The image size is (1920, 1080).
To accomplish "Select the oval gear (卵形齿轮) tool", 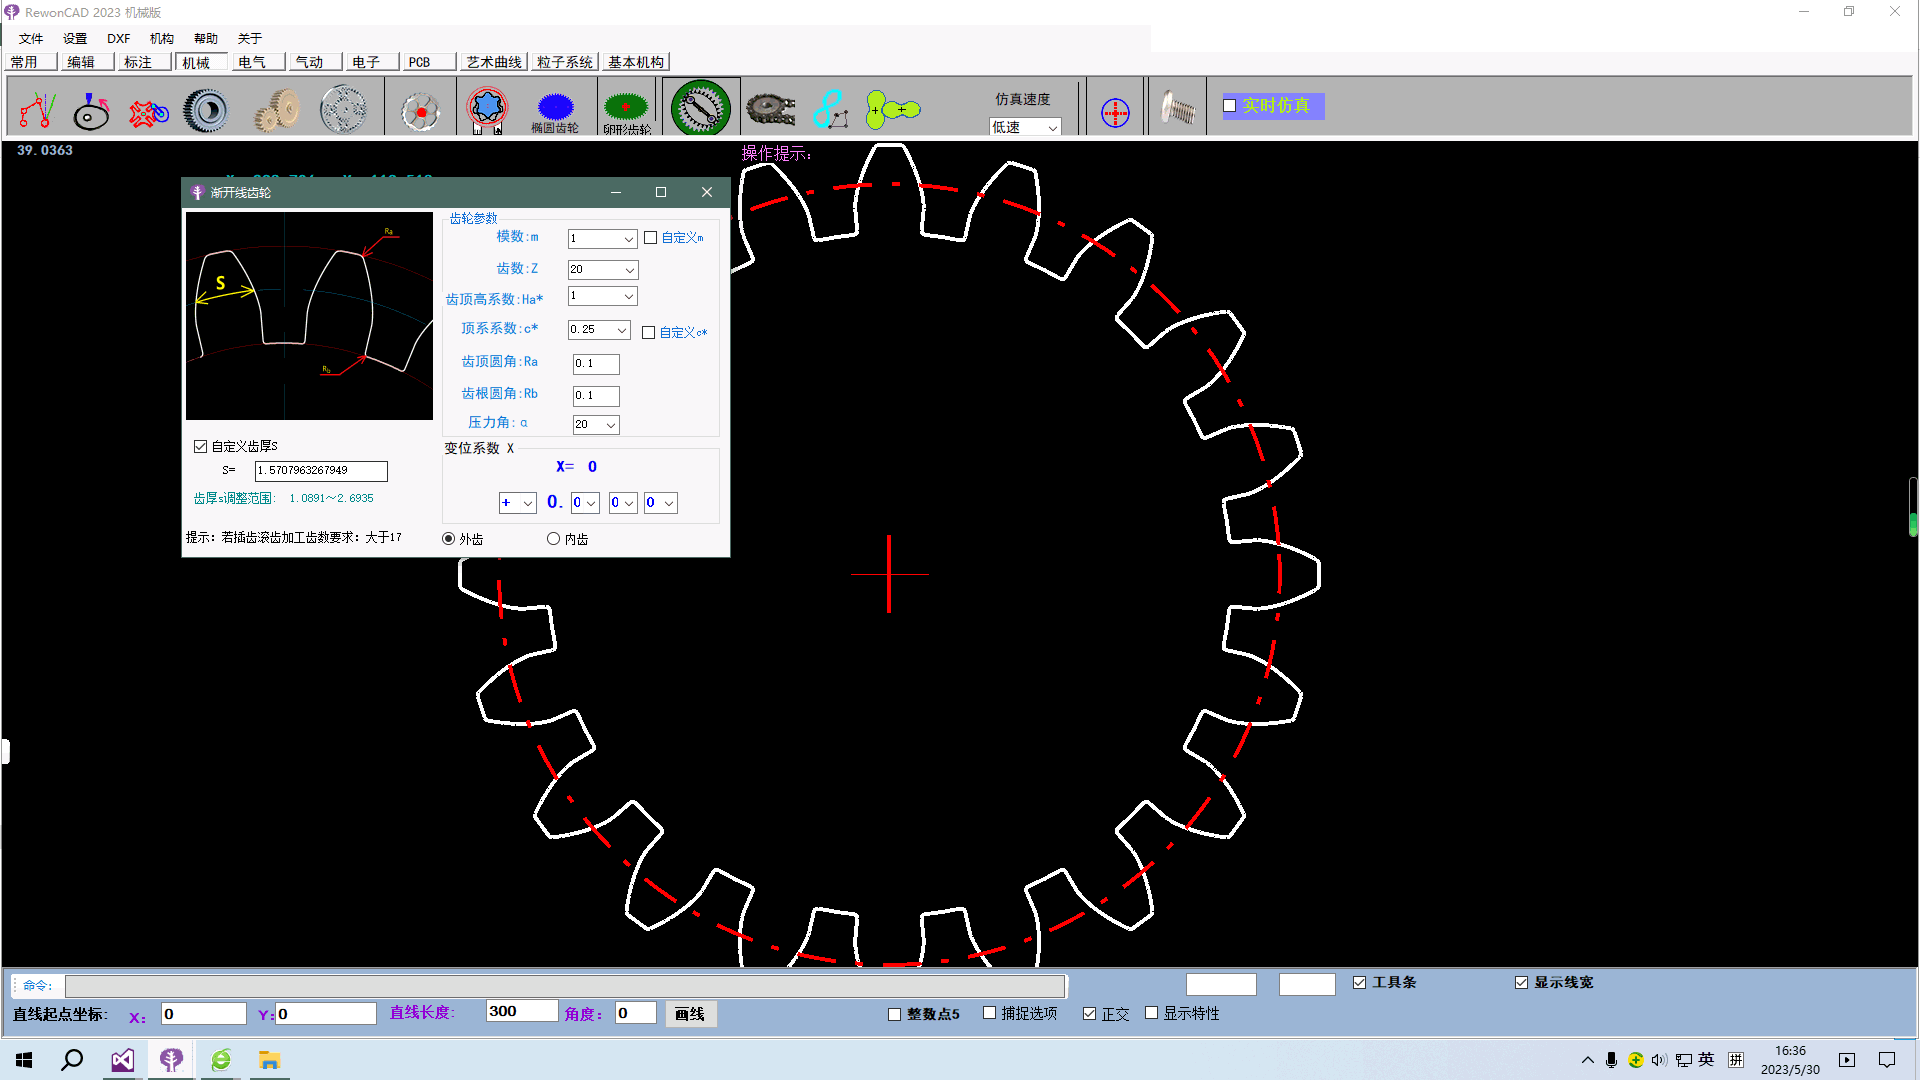I will [626, 108].
